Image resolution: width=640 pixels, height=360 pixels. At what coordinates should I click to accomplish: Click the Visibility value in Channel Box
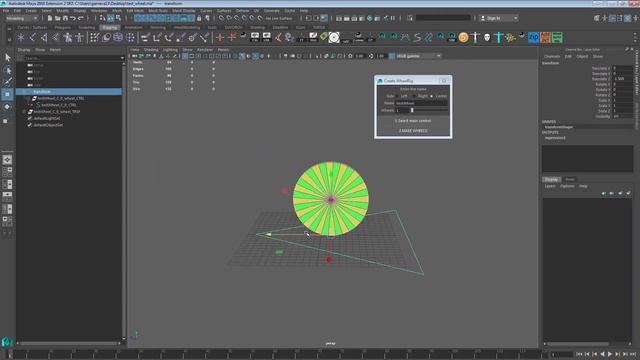(x=622, y=116)
